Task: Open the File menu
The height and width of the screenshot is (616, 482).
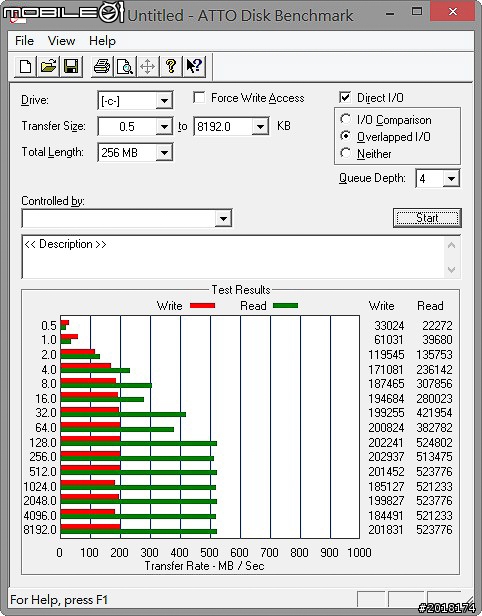Action: (x=24, y=40)
